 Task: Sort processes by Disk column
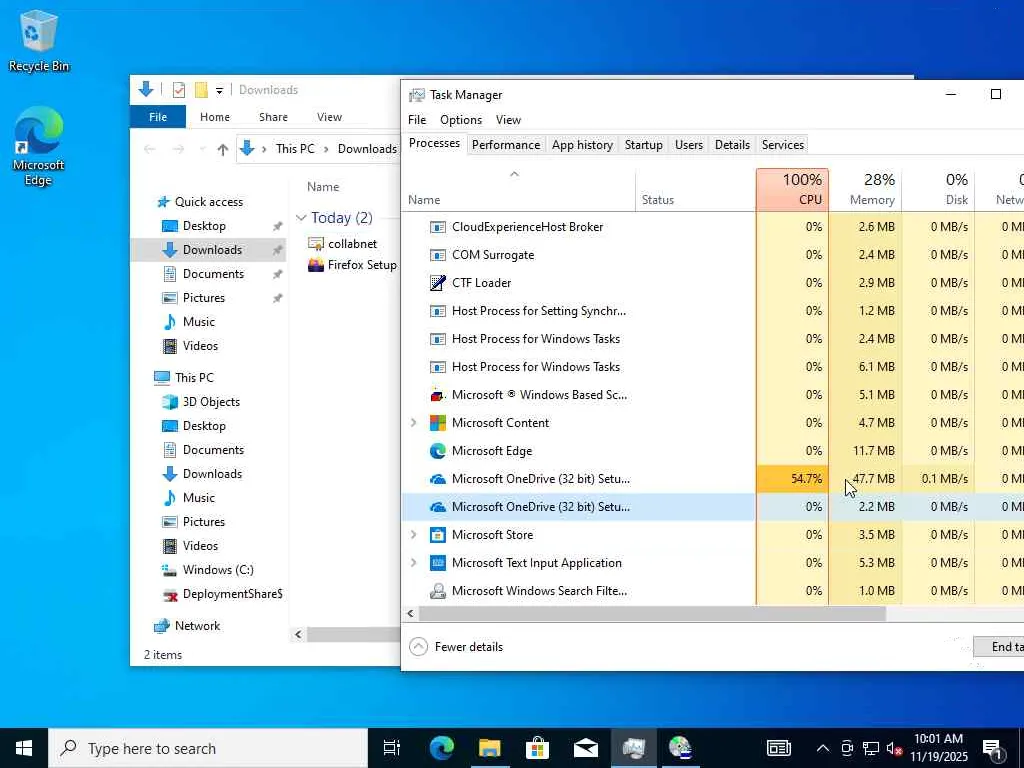938,190
